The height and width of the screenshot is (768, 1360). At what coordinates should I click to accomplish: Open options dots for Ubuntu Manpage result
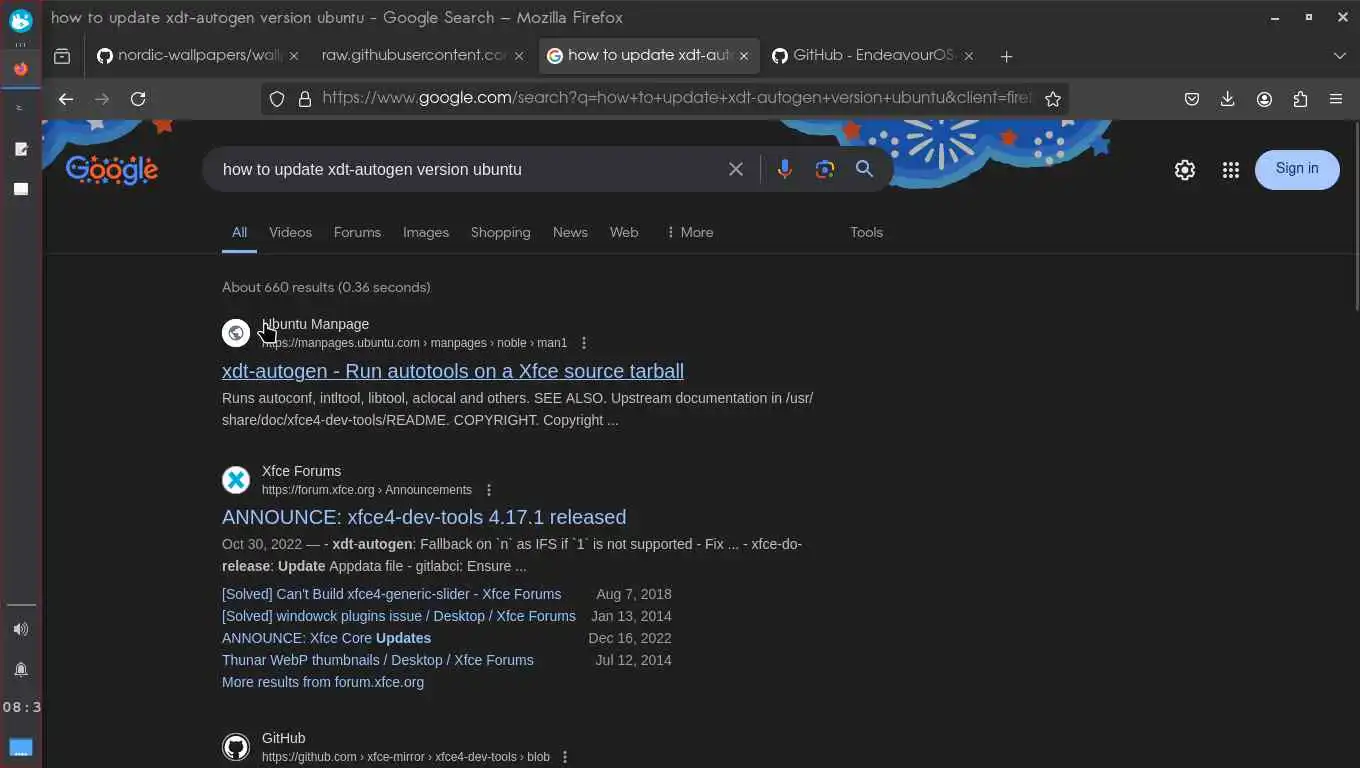click(x=584, y=343)
